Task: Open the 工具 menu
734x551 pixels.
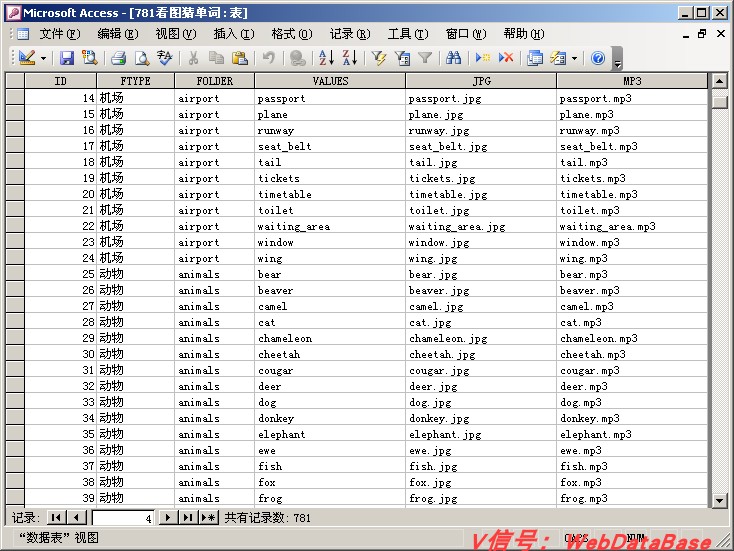Action: click(x=408, y=34)
